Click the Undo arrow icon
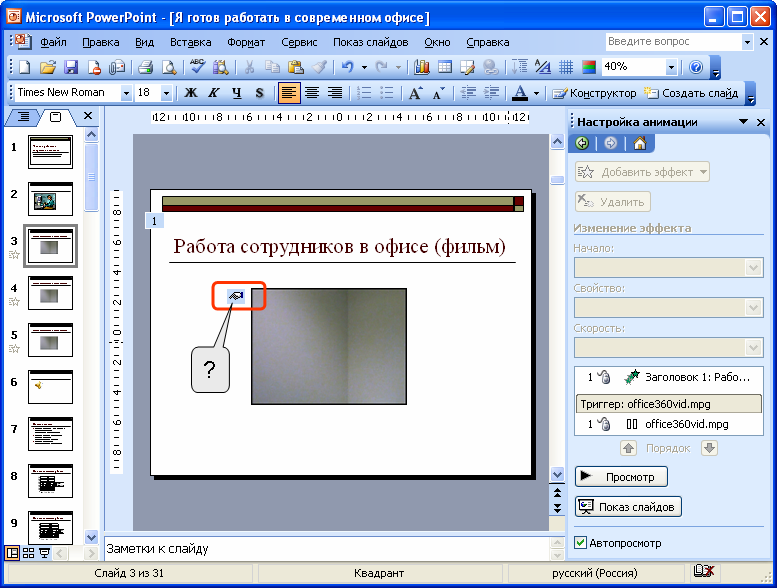 pyautogui.click(x=348, y=67)
